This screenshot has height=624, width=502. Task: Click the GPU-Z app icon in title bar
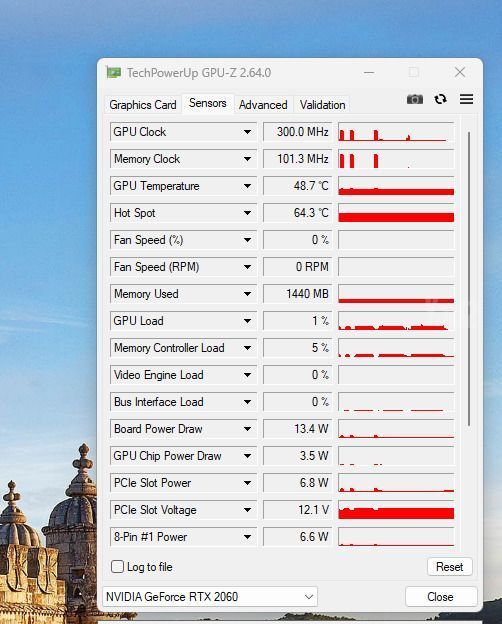pos(113,72)
